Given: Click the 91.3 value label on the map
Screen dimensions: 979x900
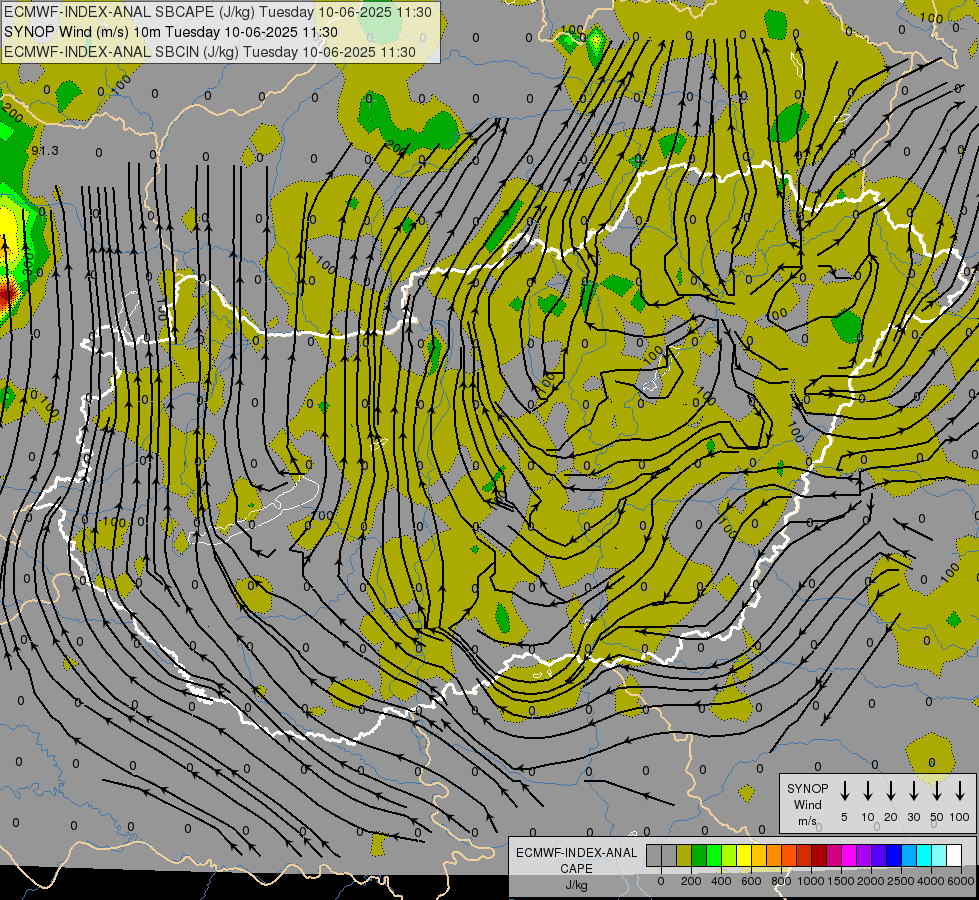Looking at the screenshot, I should 45,151.
